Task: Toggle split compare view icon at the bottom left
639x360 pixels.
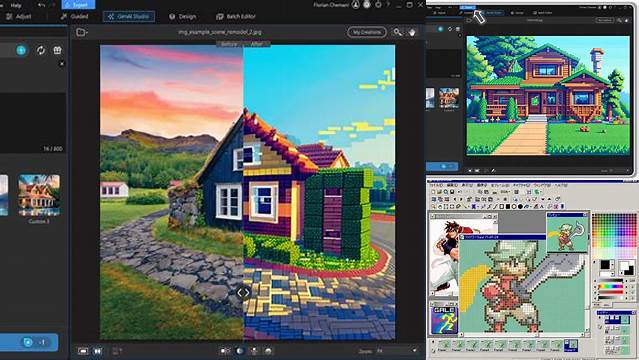Action: click(x=98, y=351)
